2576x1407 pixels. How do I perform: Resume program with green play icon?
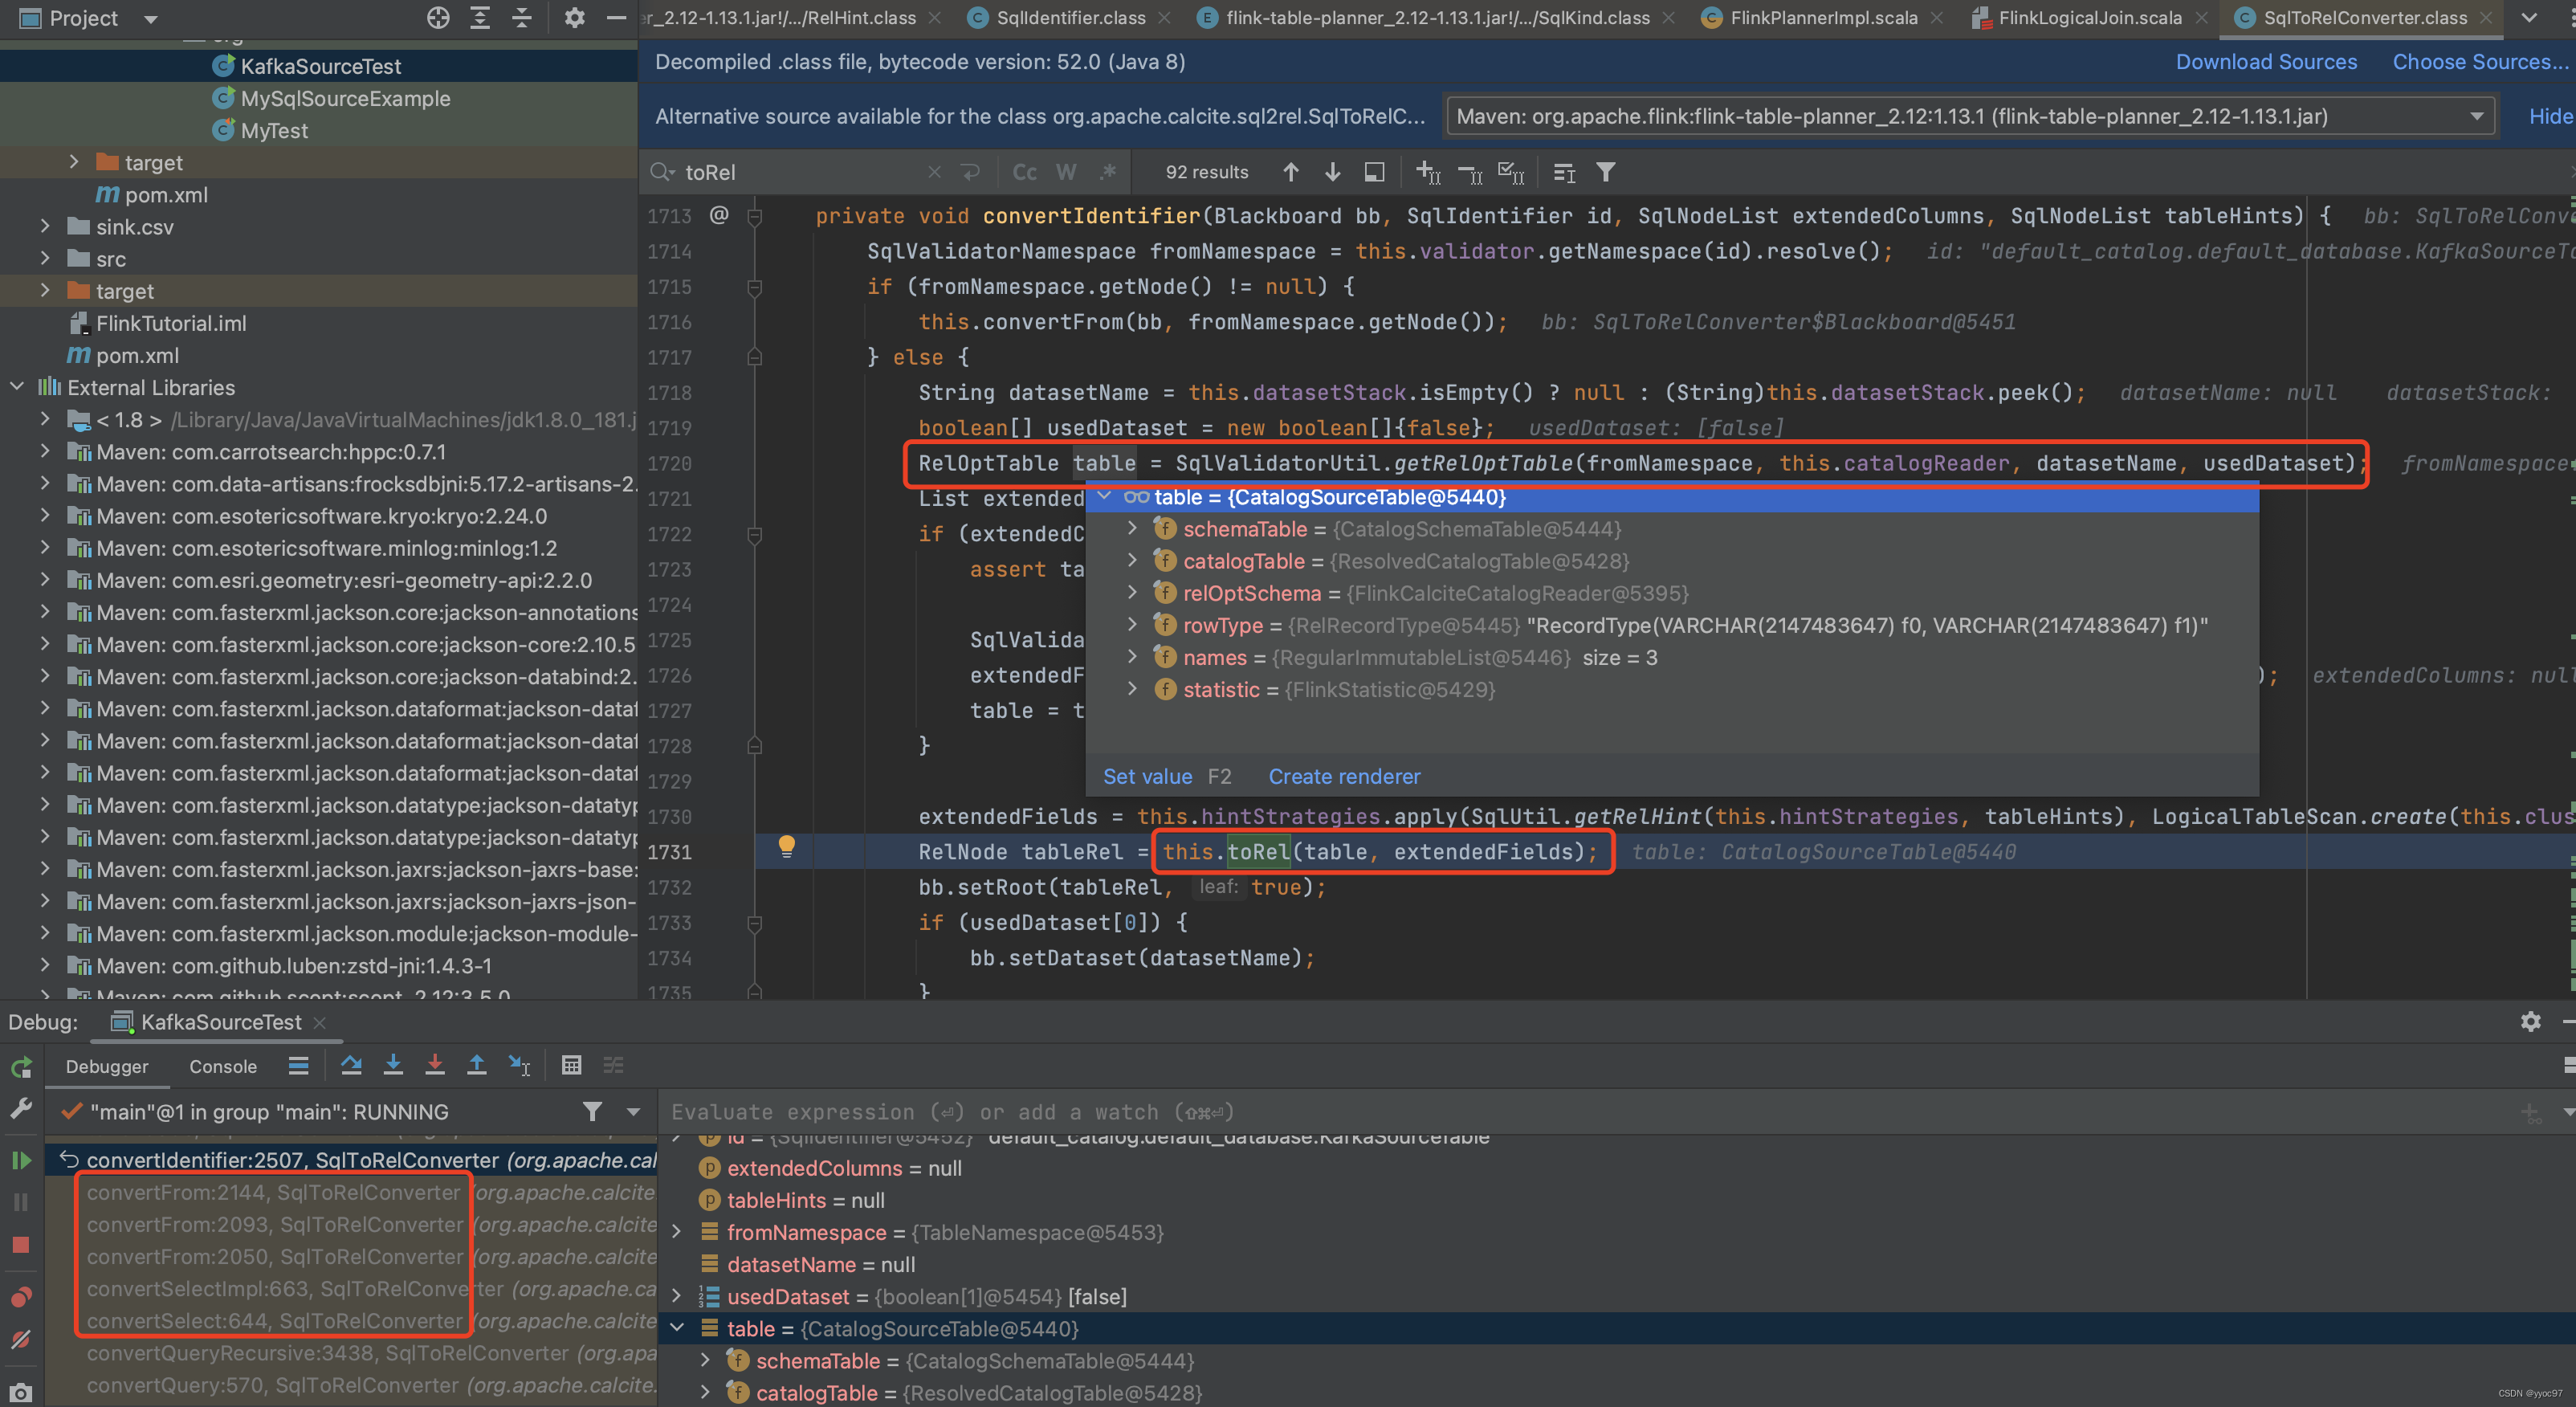(21, 1160)
